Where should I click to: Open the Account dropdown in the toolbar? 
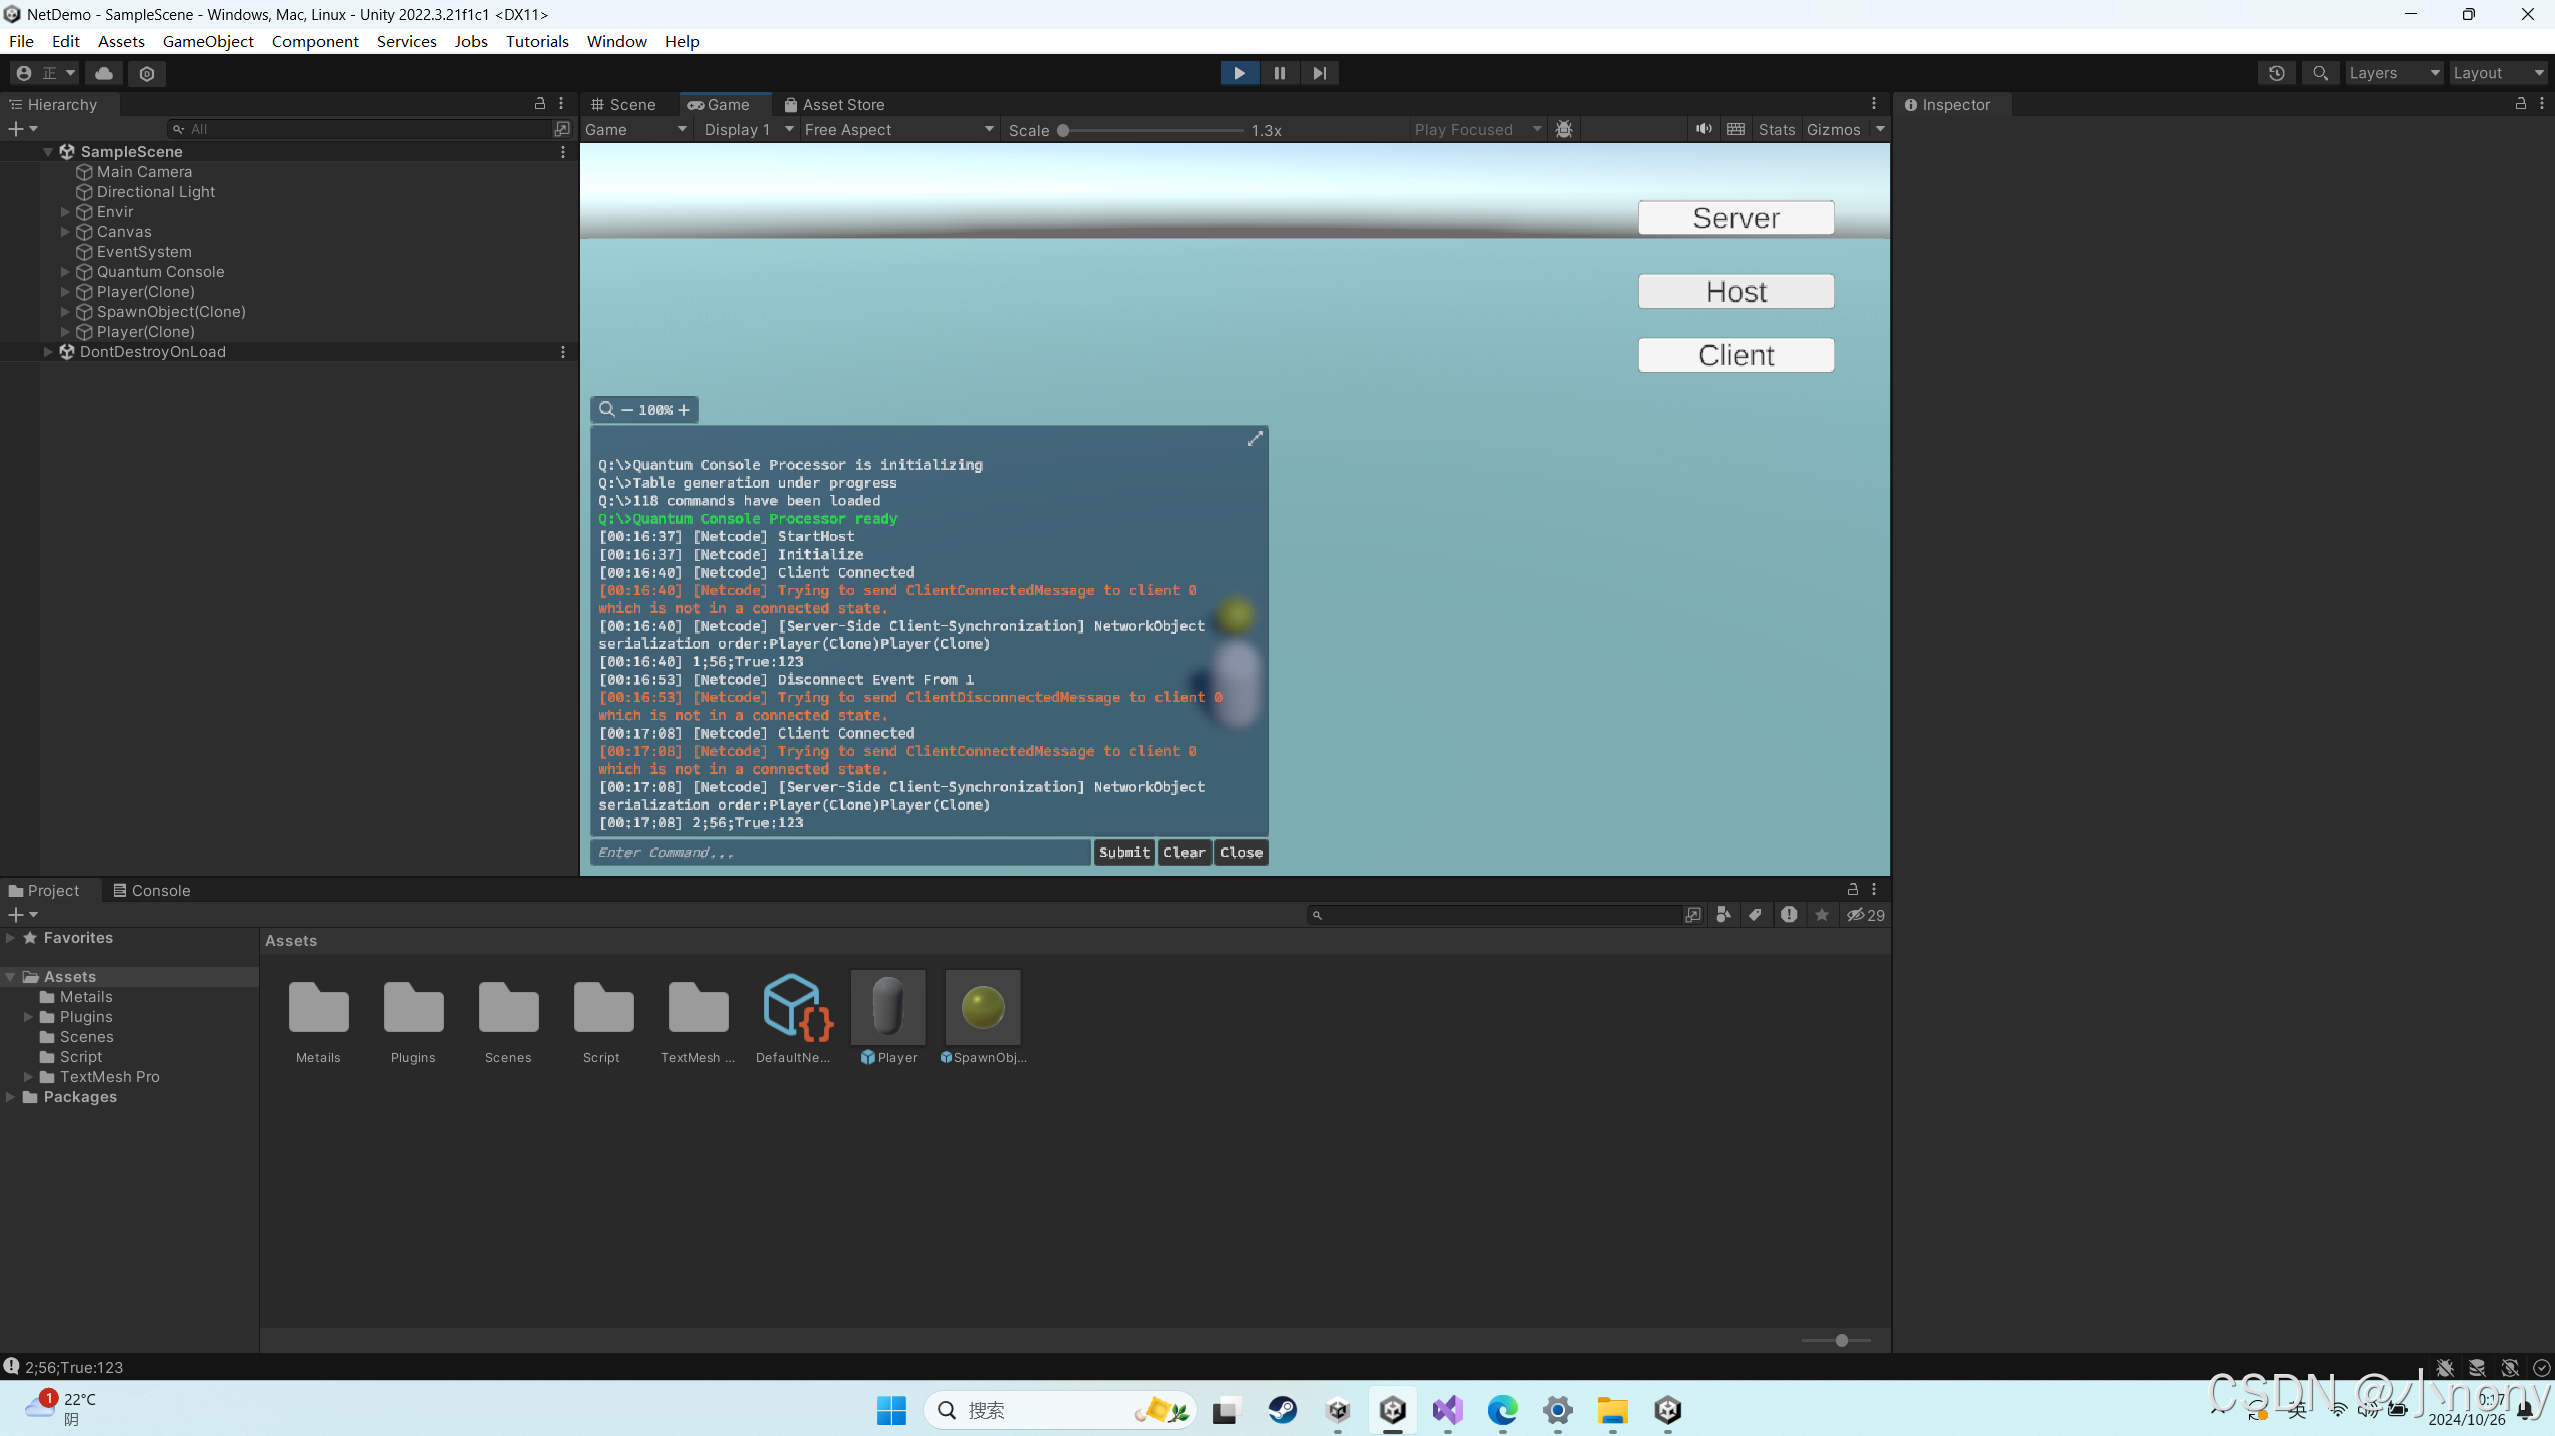[45, 73]
